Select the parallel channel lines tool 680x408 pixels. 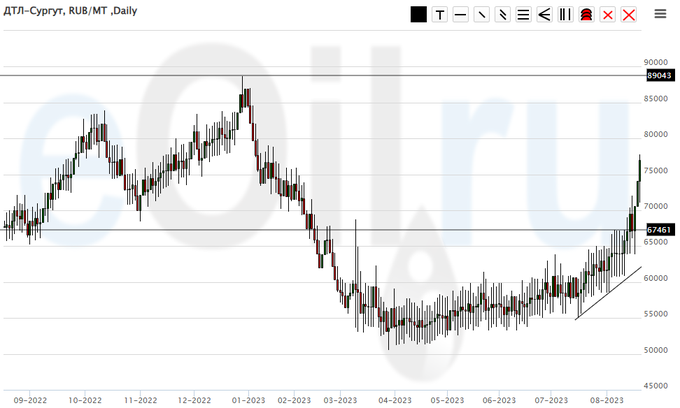[x=502, y=14]
